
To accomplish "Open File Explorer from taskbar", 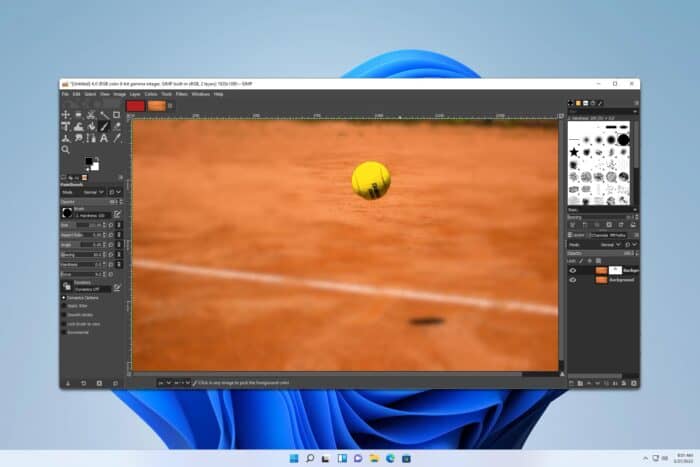I will coord(374,459).
